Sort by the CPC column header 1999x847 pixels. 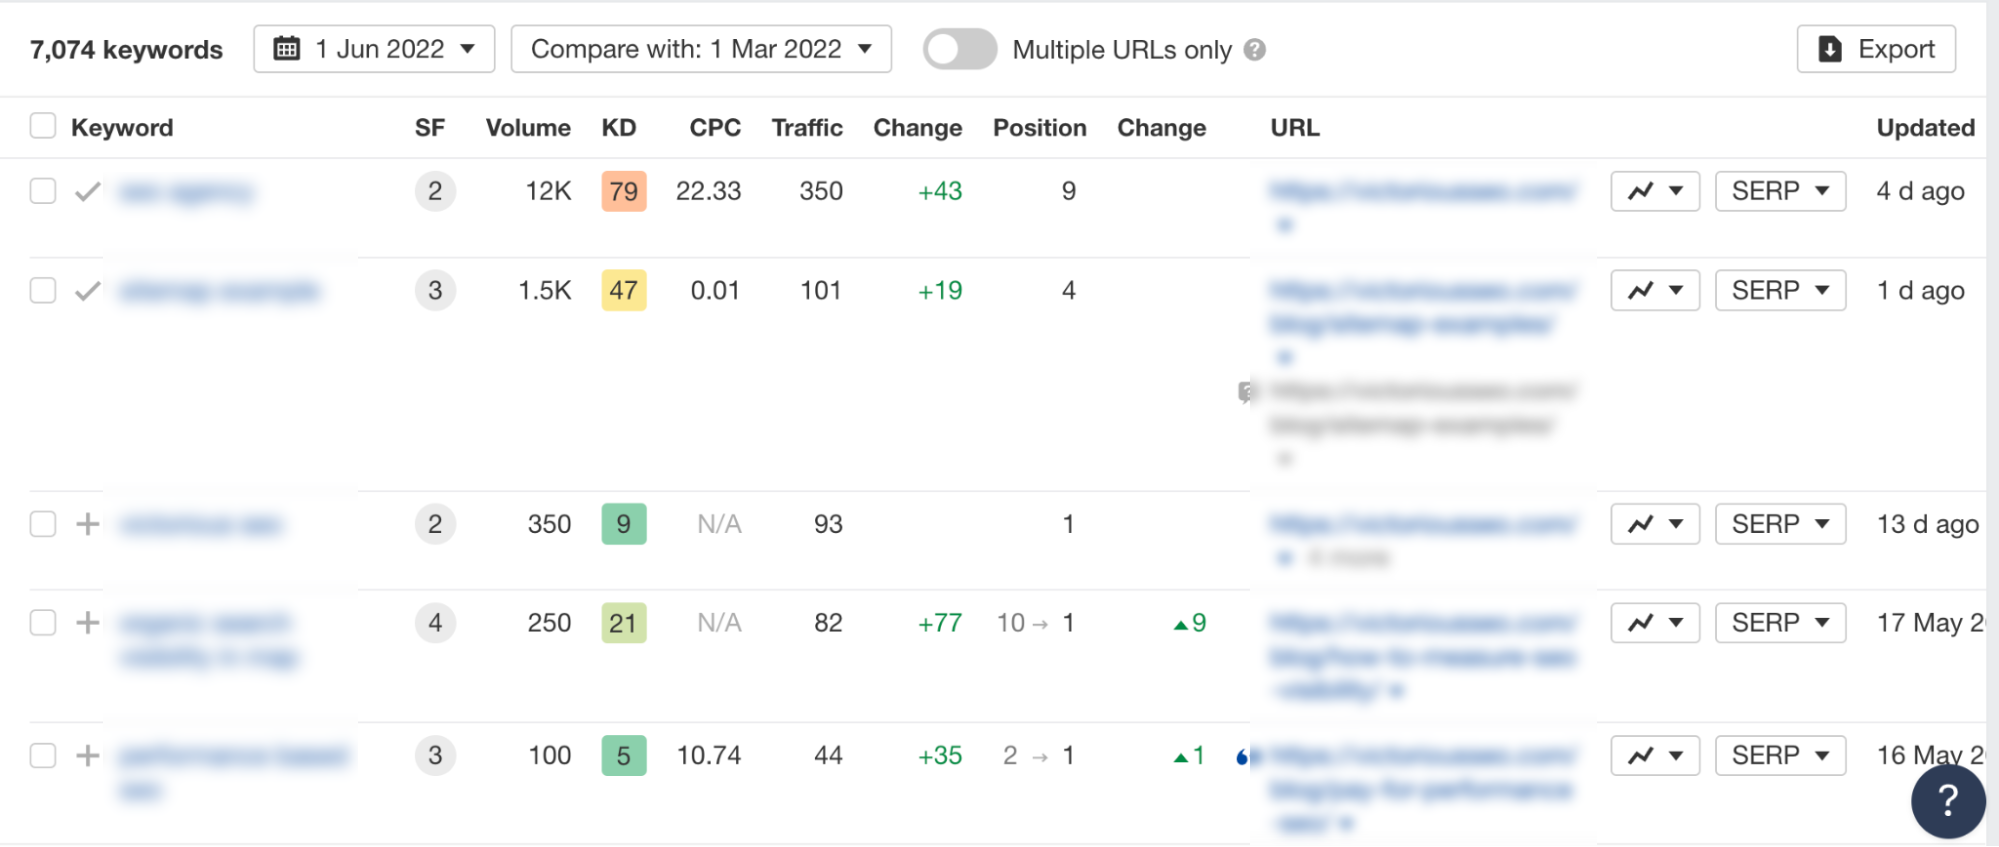[715, 127]
